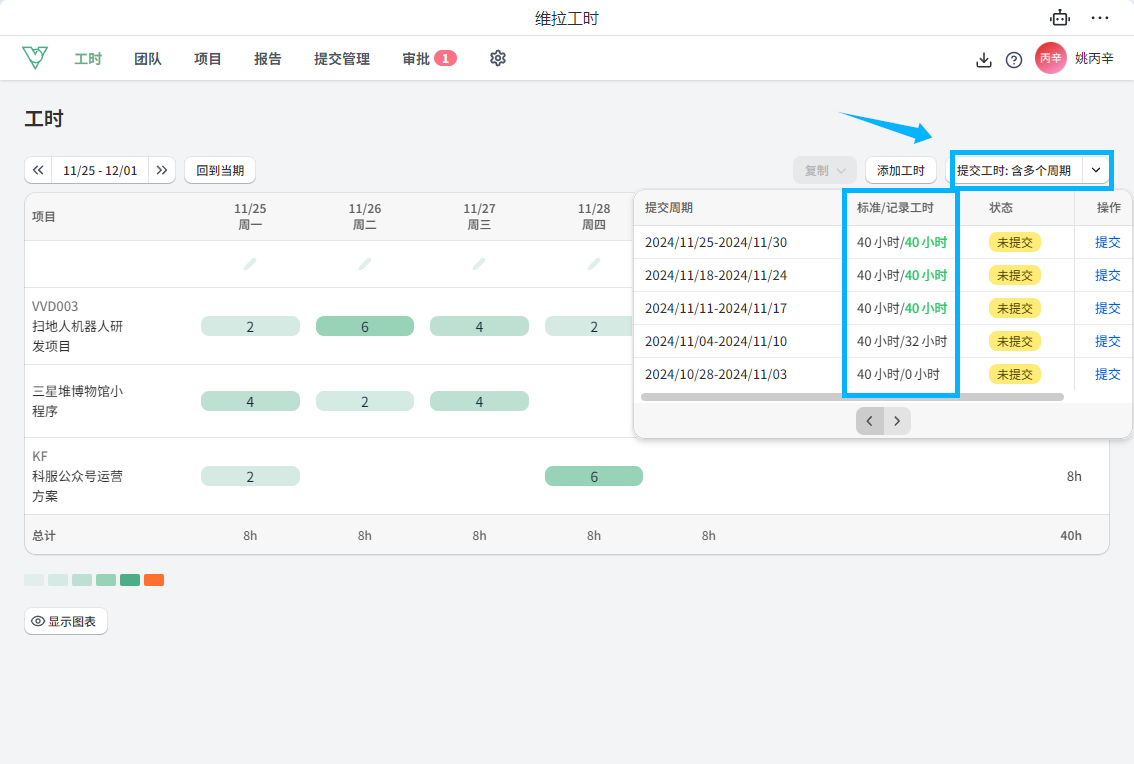Click the 添加工时 button
This screenshot has height=764, width=1134.
901,170
